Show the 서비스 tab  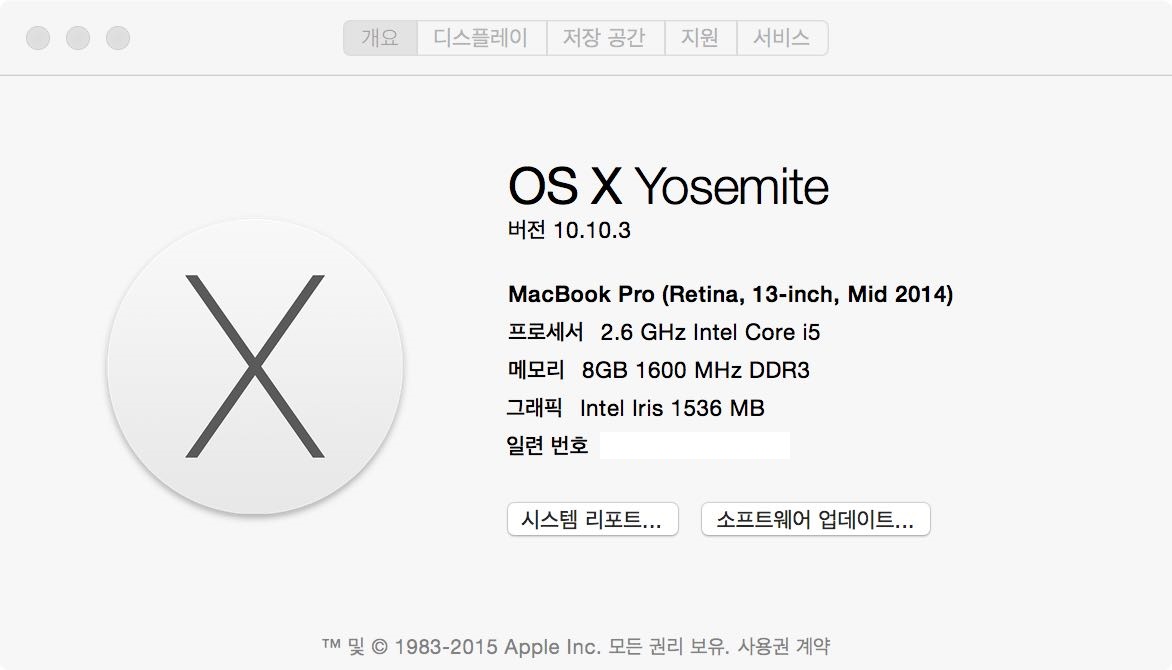point(782,38)
